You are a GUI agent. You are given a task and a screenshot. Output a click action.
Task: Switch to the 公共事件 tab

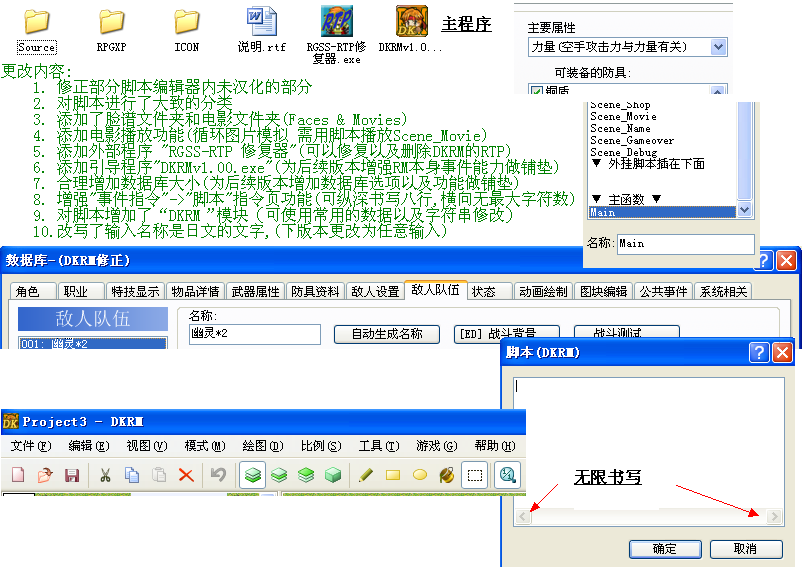pos(663,291)
